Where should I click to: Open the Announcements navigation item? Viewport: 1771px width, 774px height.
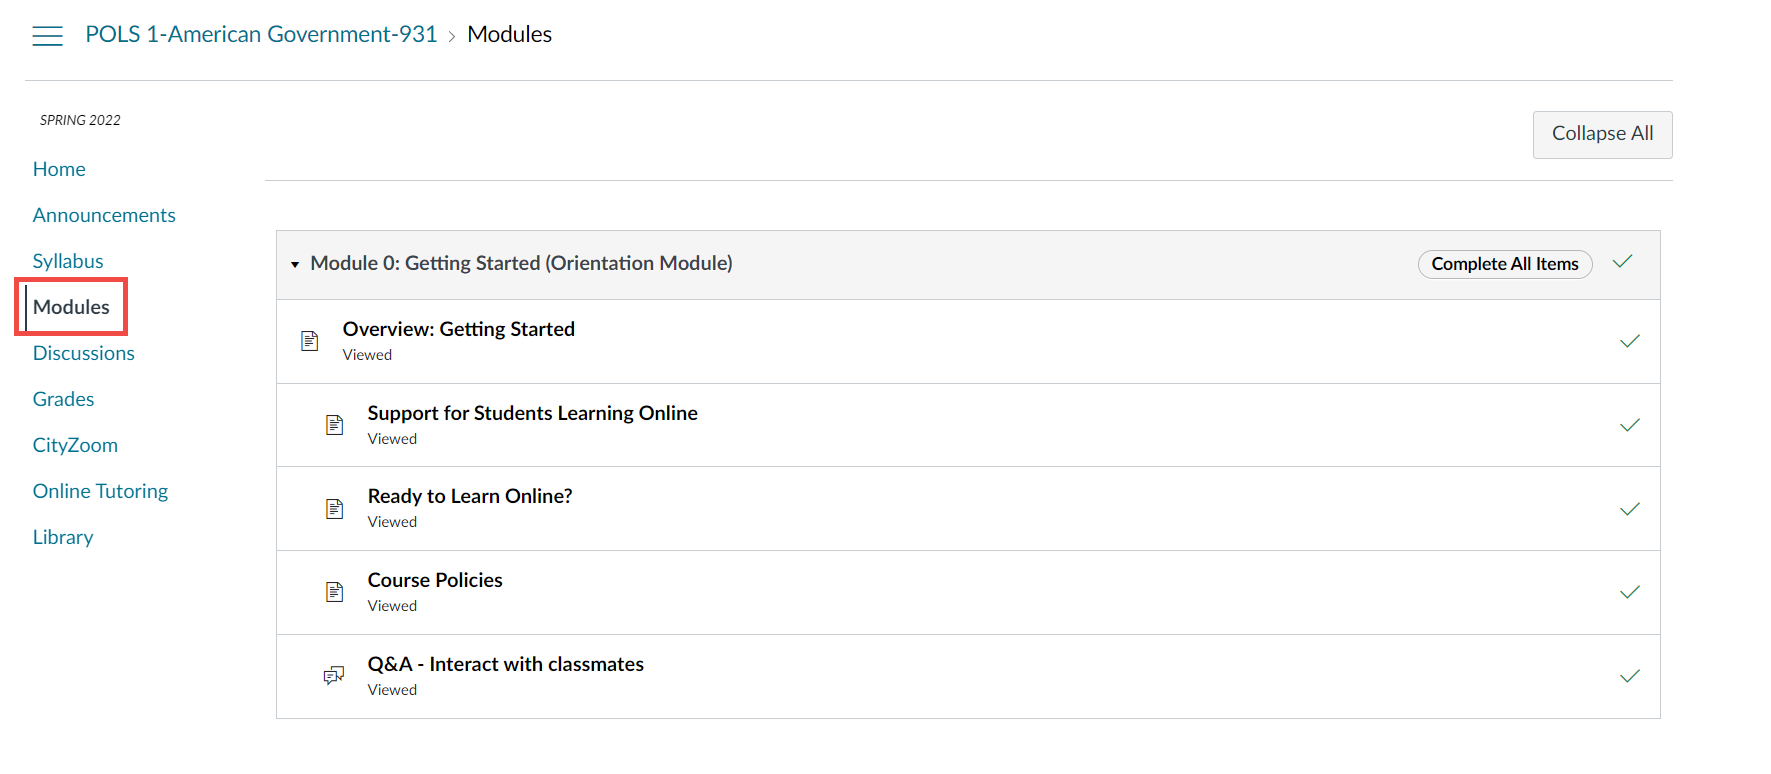[104, 215]
